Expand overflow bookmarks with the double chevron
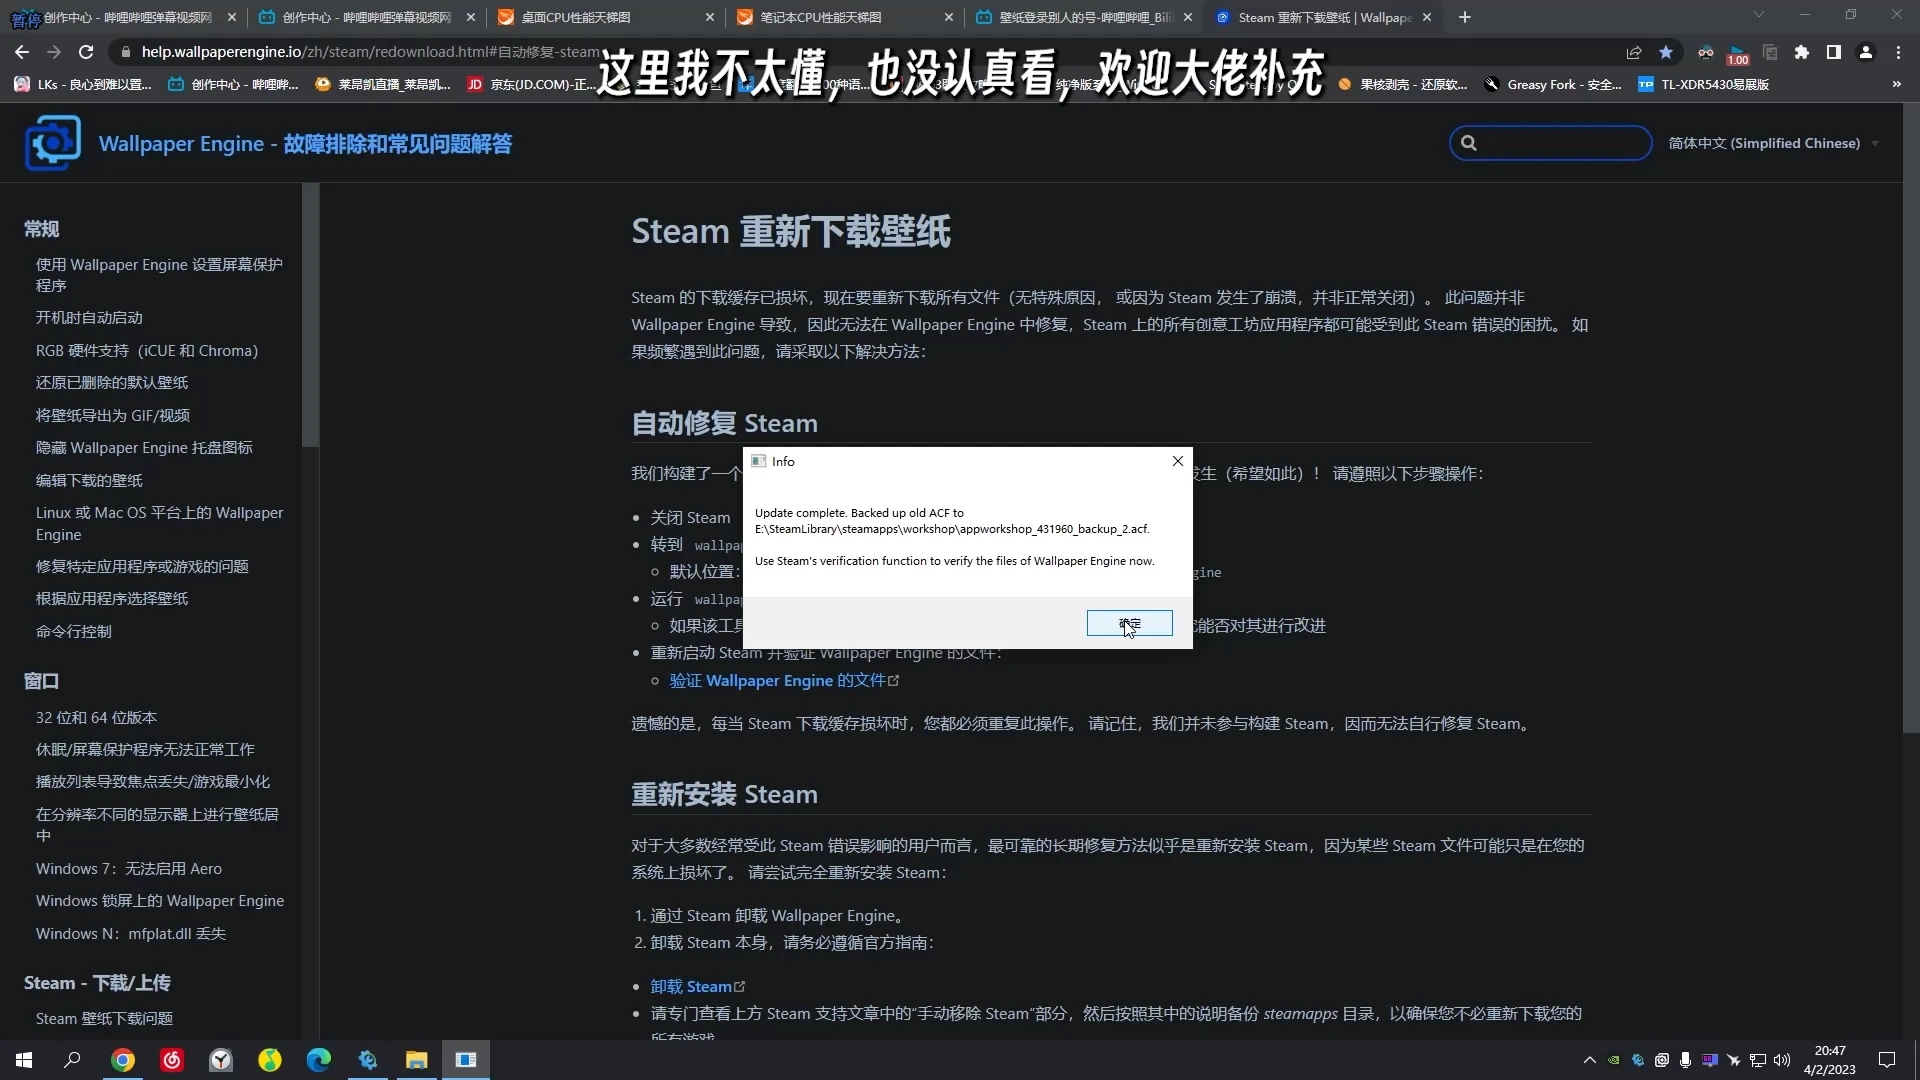 [1897, 84]
